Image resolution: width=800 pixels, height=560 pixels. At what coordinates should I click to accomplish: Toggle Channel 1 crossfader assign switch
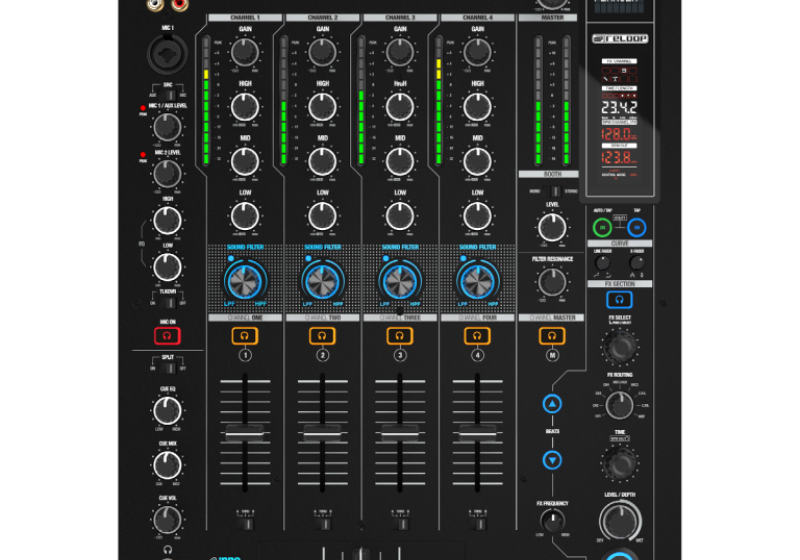pyautogui.click(x=245, y=522)
